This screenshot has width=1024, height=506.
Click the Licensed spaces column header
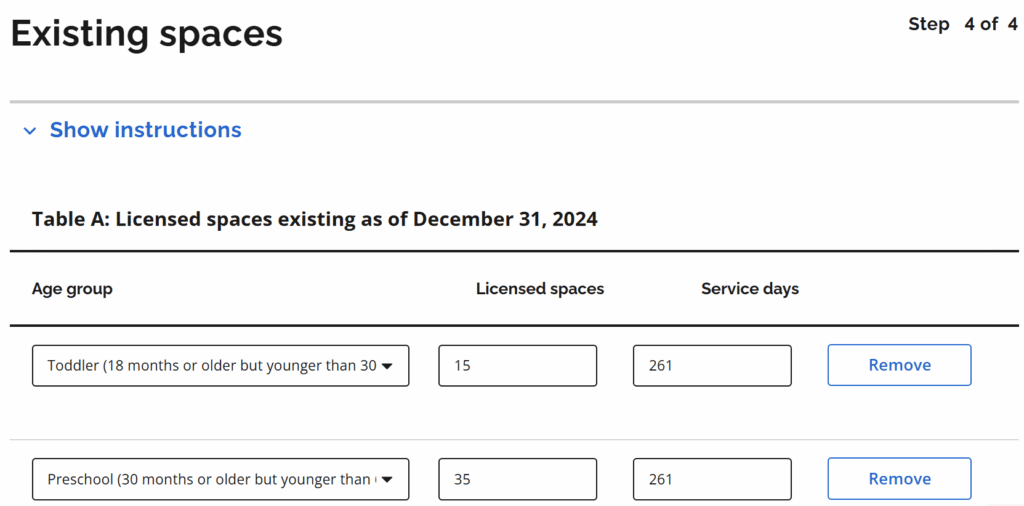540,289
